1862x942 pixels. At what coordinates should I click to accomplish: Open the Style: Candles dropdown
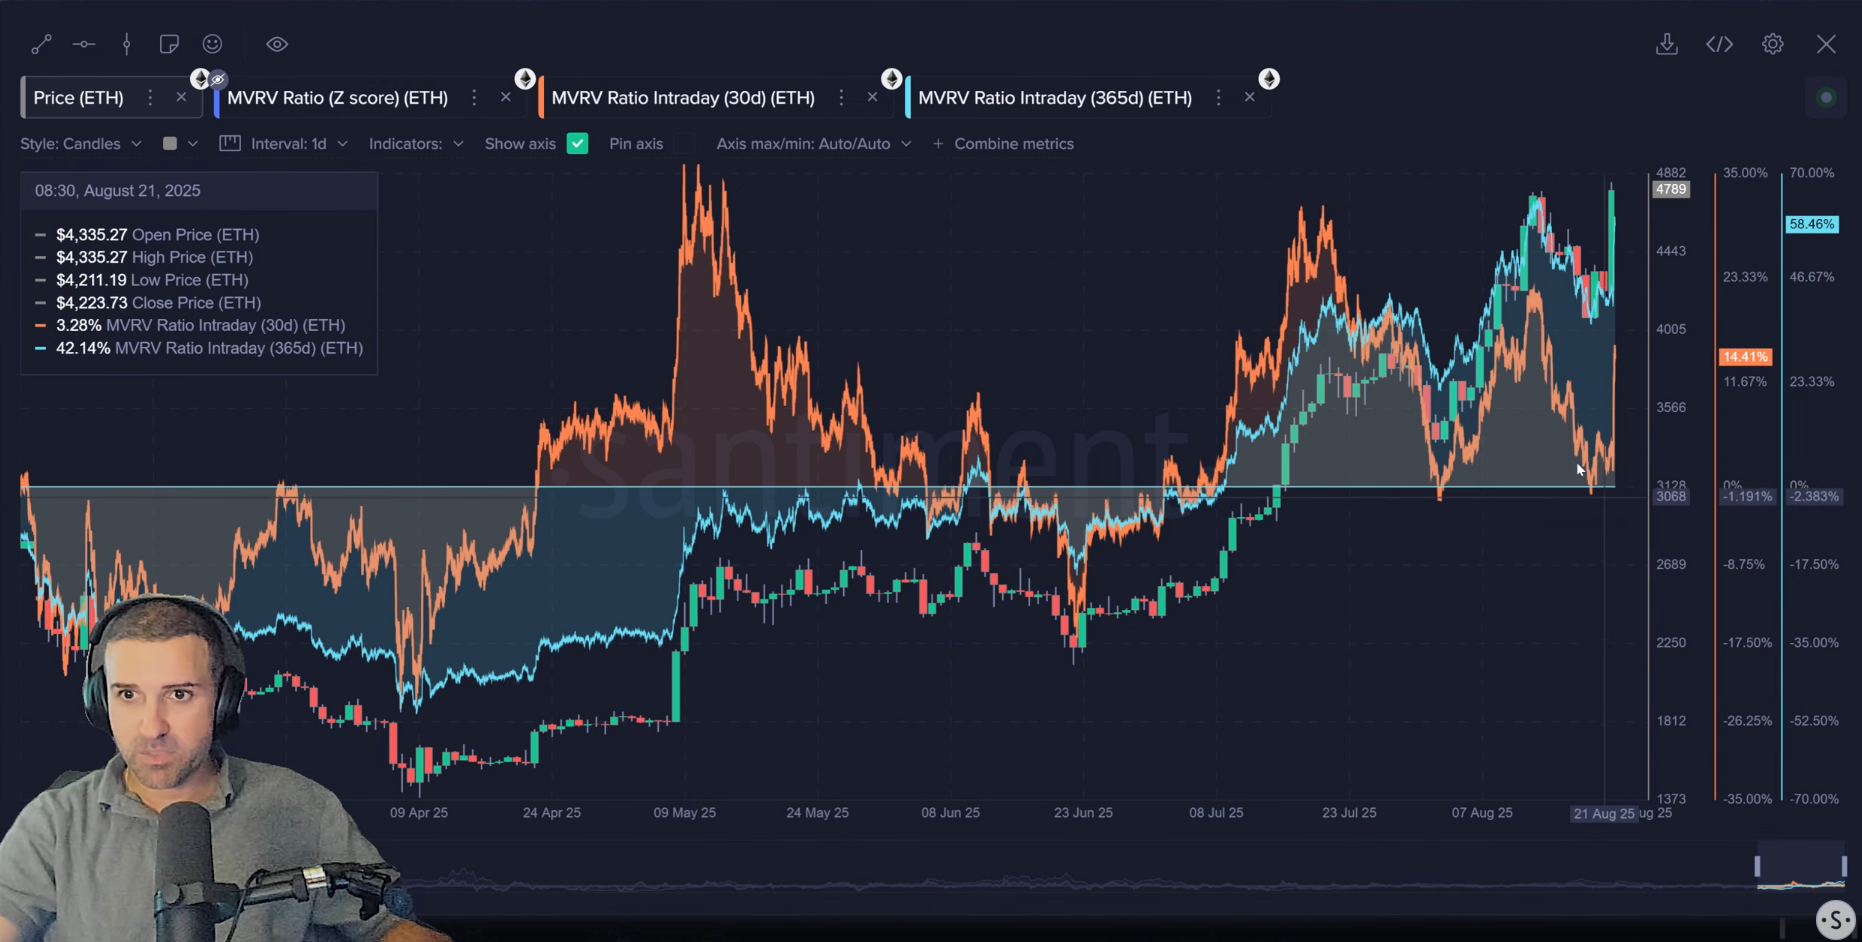tap(80, 143)
